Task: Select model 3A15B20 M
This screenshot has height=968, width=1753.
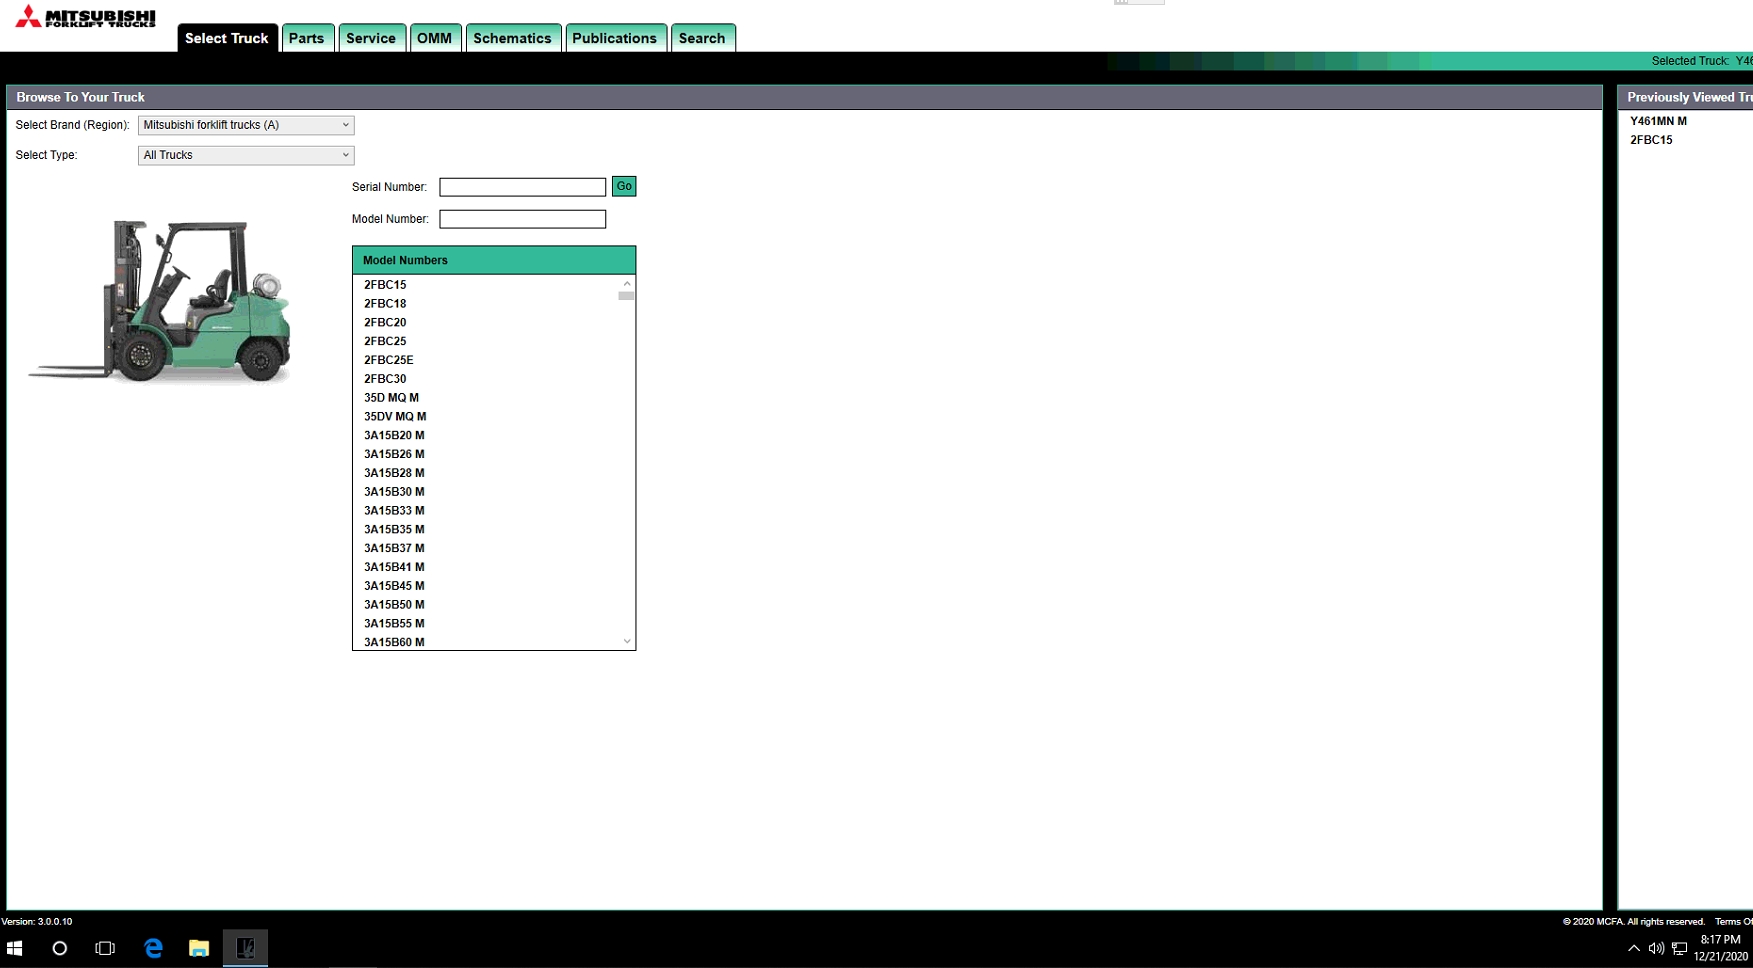Action: coord(394,436)
